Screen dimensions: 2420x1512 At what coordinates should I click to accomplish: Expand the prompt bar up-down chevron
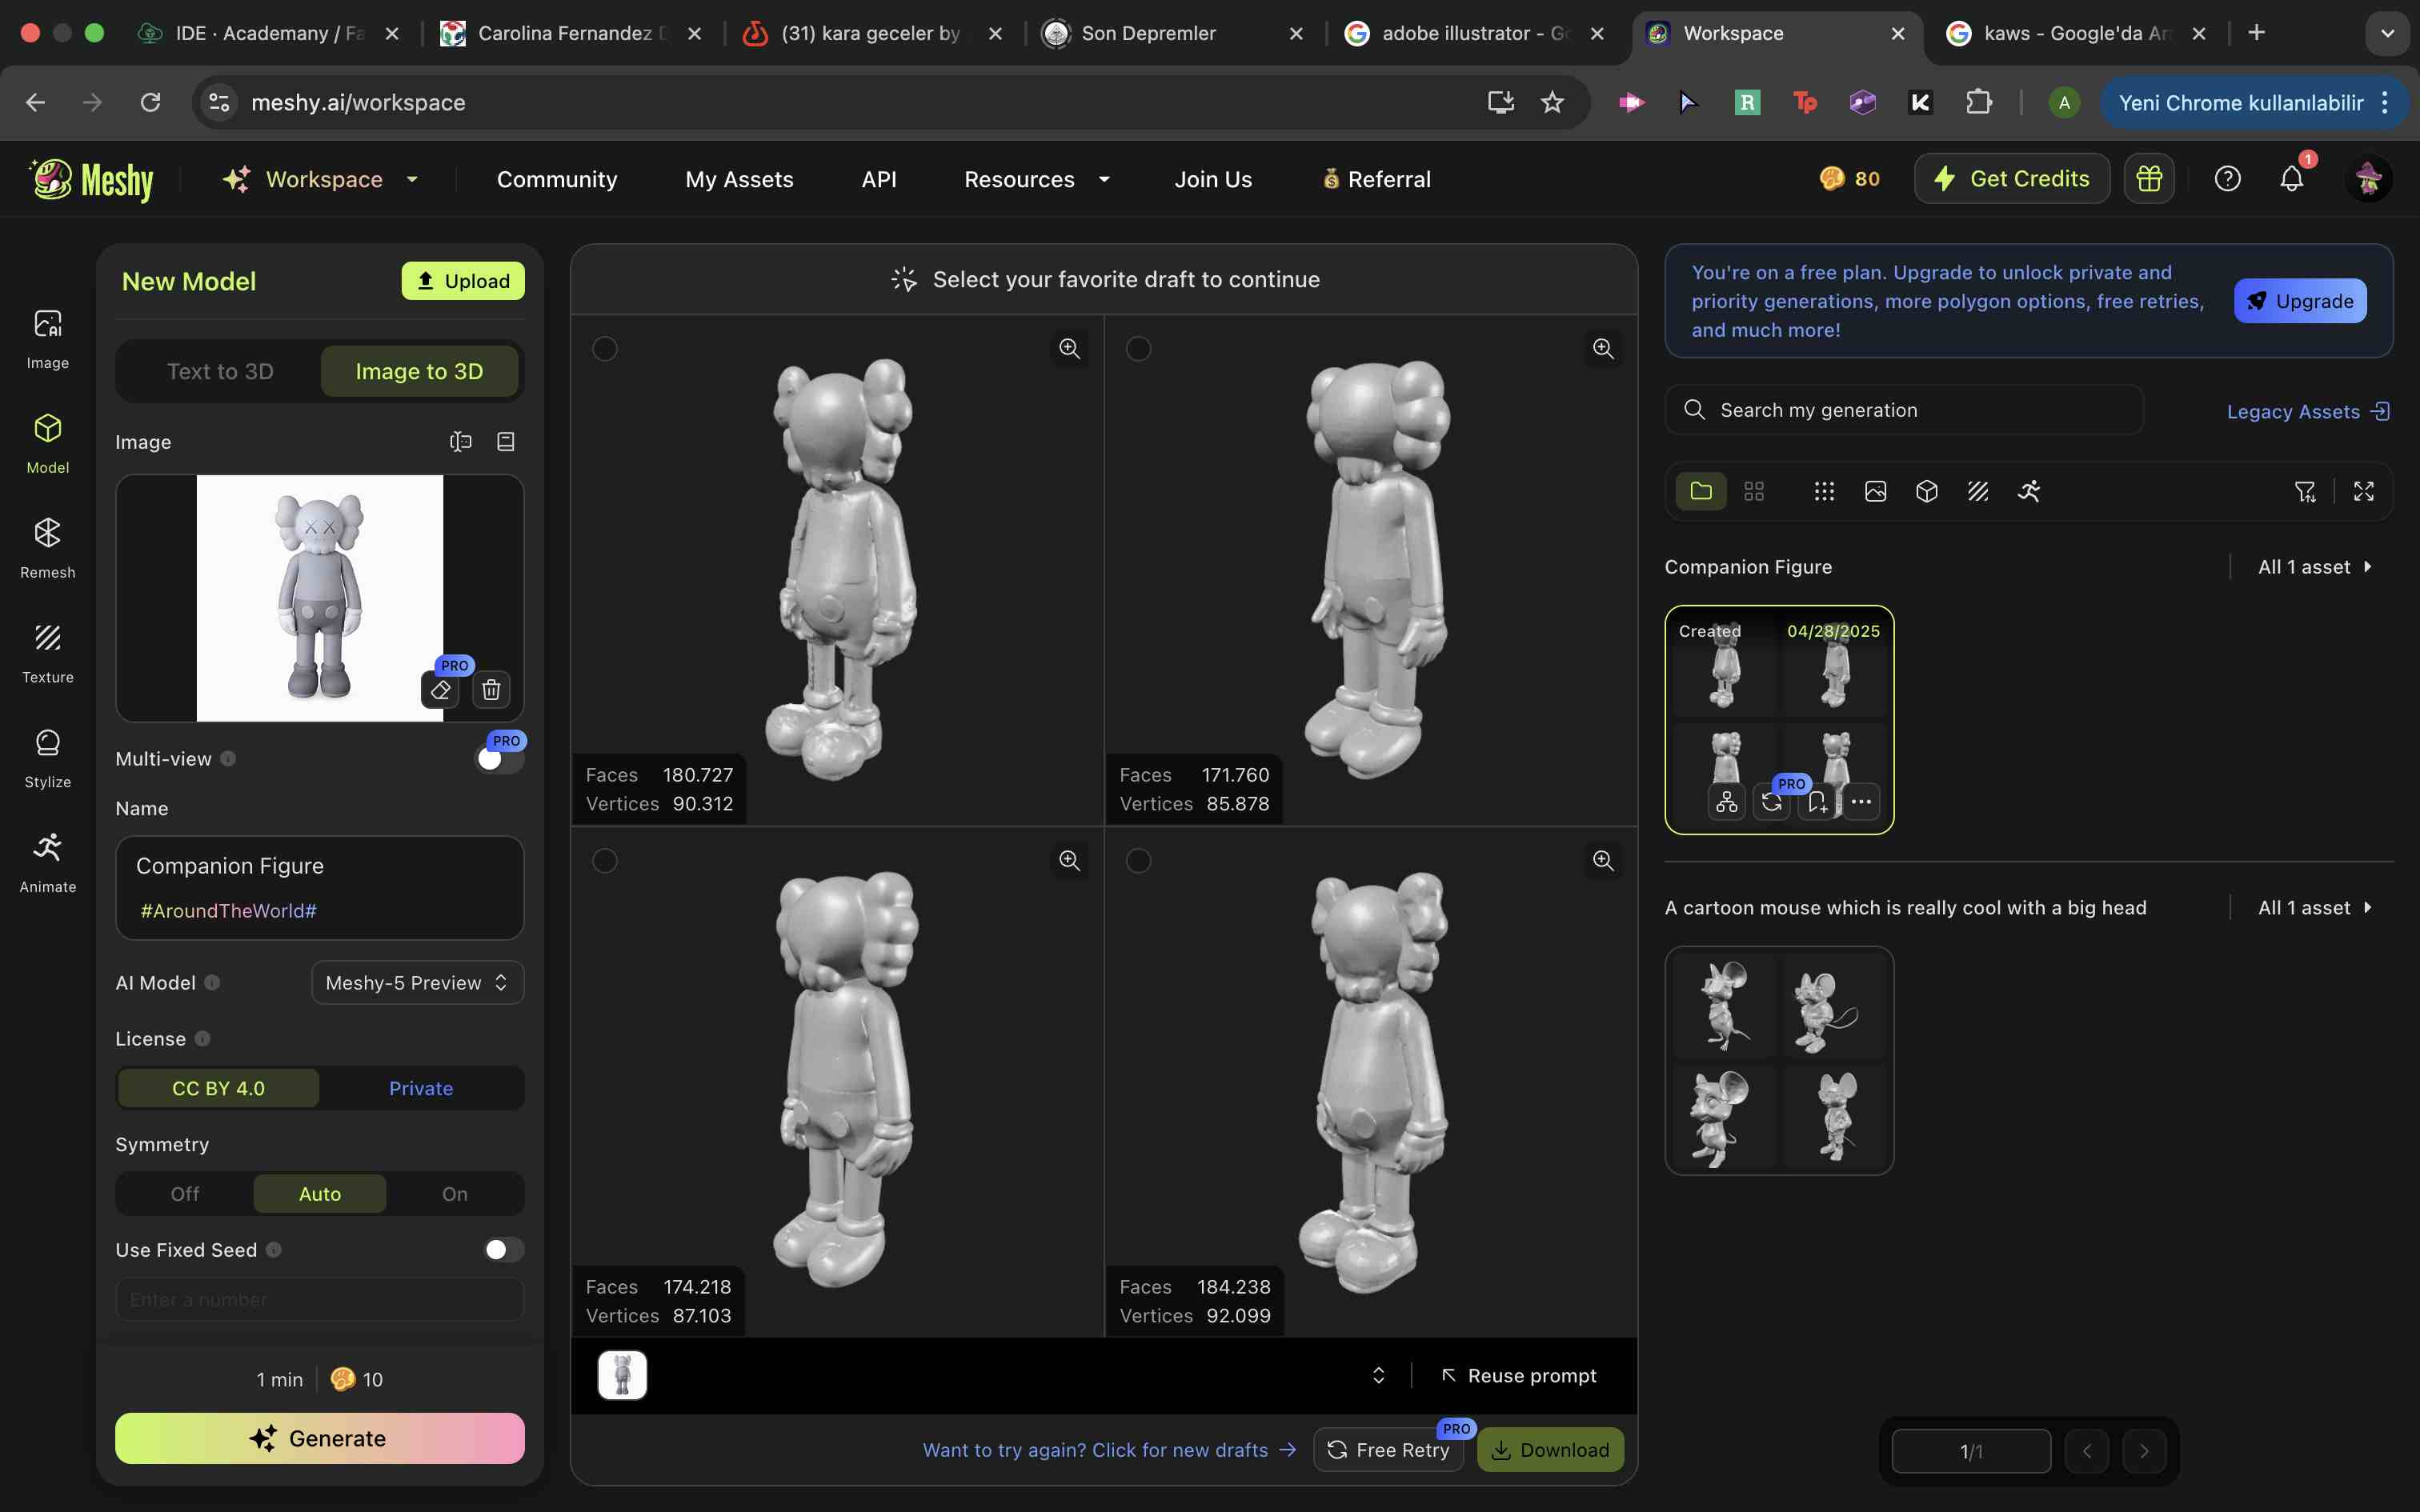[1378, 1376]
